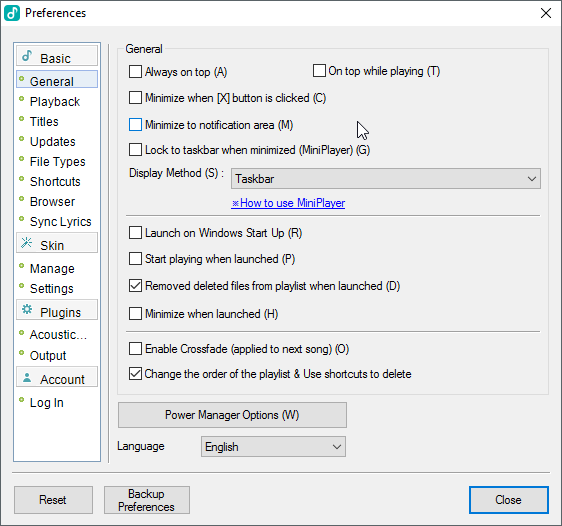The image size is (562, 526).
Task: Click the Backup Preferences button
Action: (x=147, y=500)
